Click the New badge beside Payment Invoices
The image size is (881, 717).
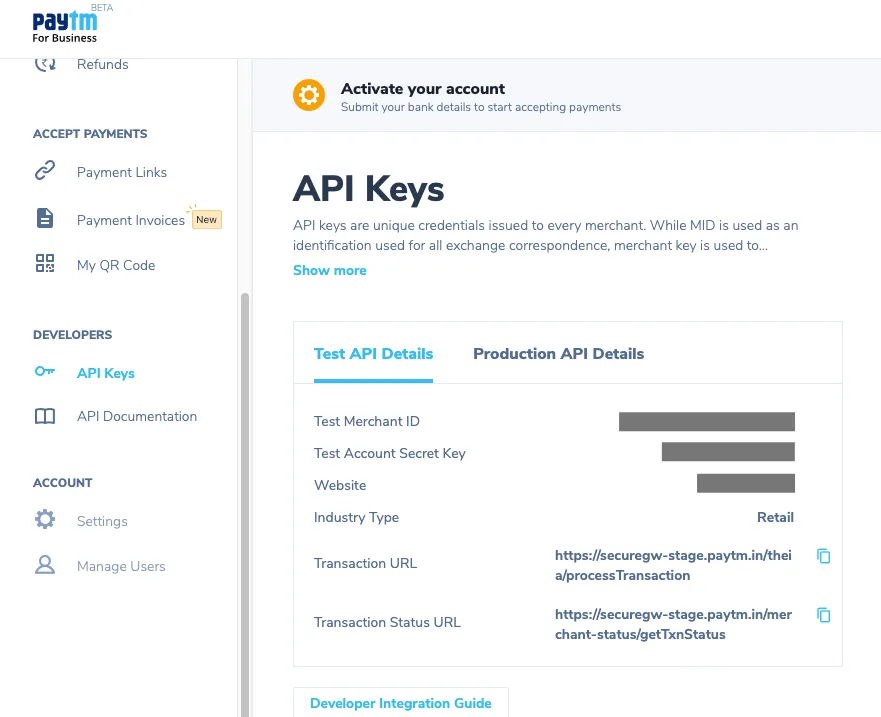point(207,220)
